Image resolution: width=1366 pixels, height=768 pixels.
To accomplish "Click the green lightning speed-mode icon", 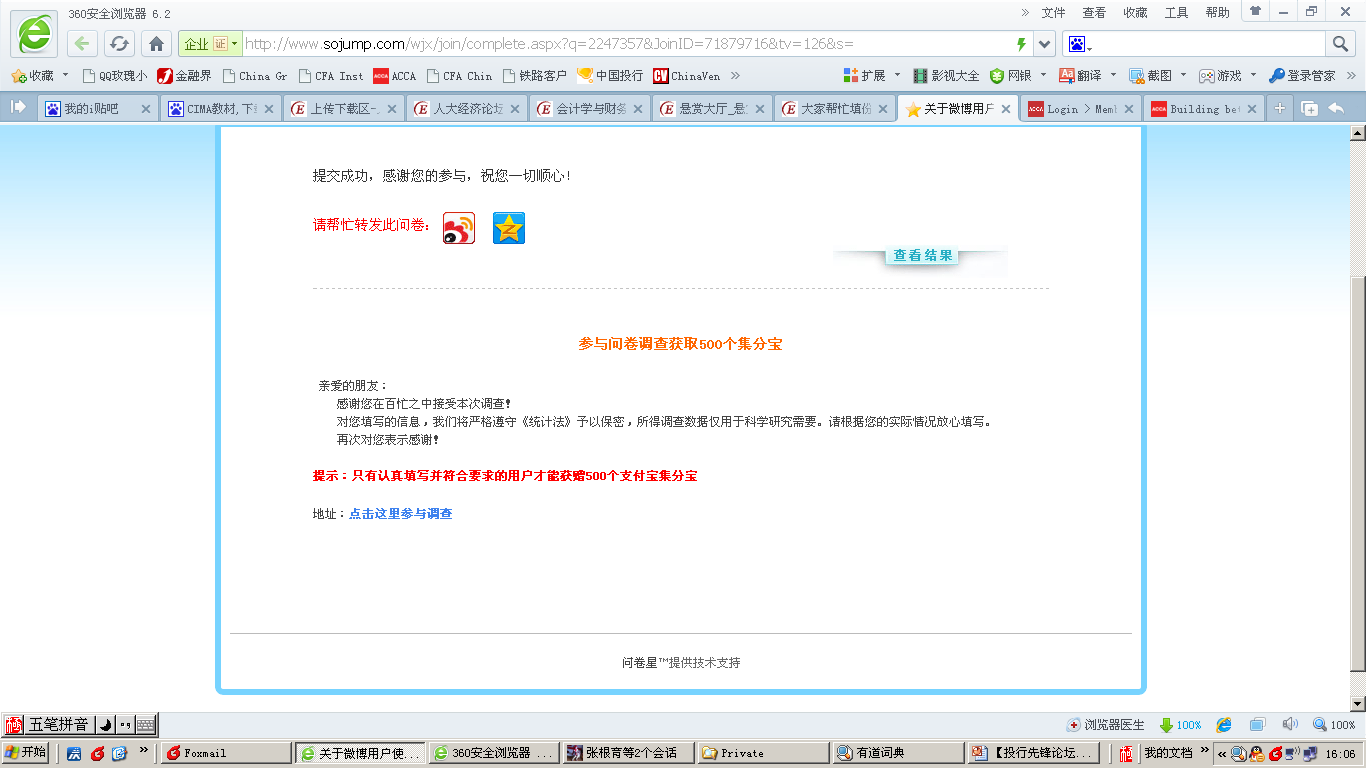I will tap(1021, 44).
